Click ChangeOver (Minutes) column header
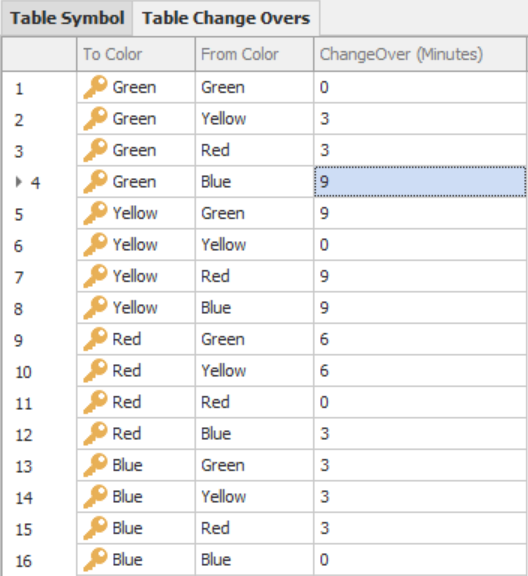This screenshot has height=576, width=528. [x=420, y=54]
